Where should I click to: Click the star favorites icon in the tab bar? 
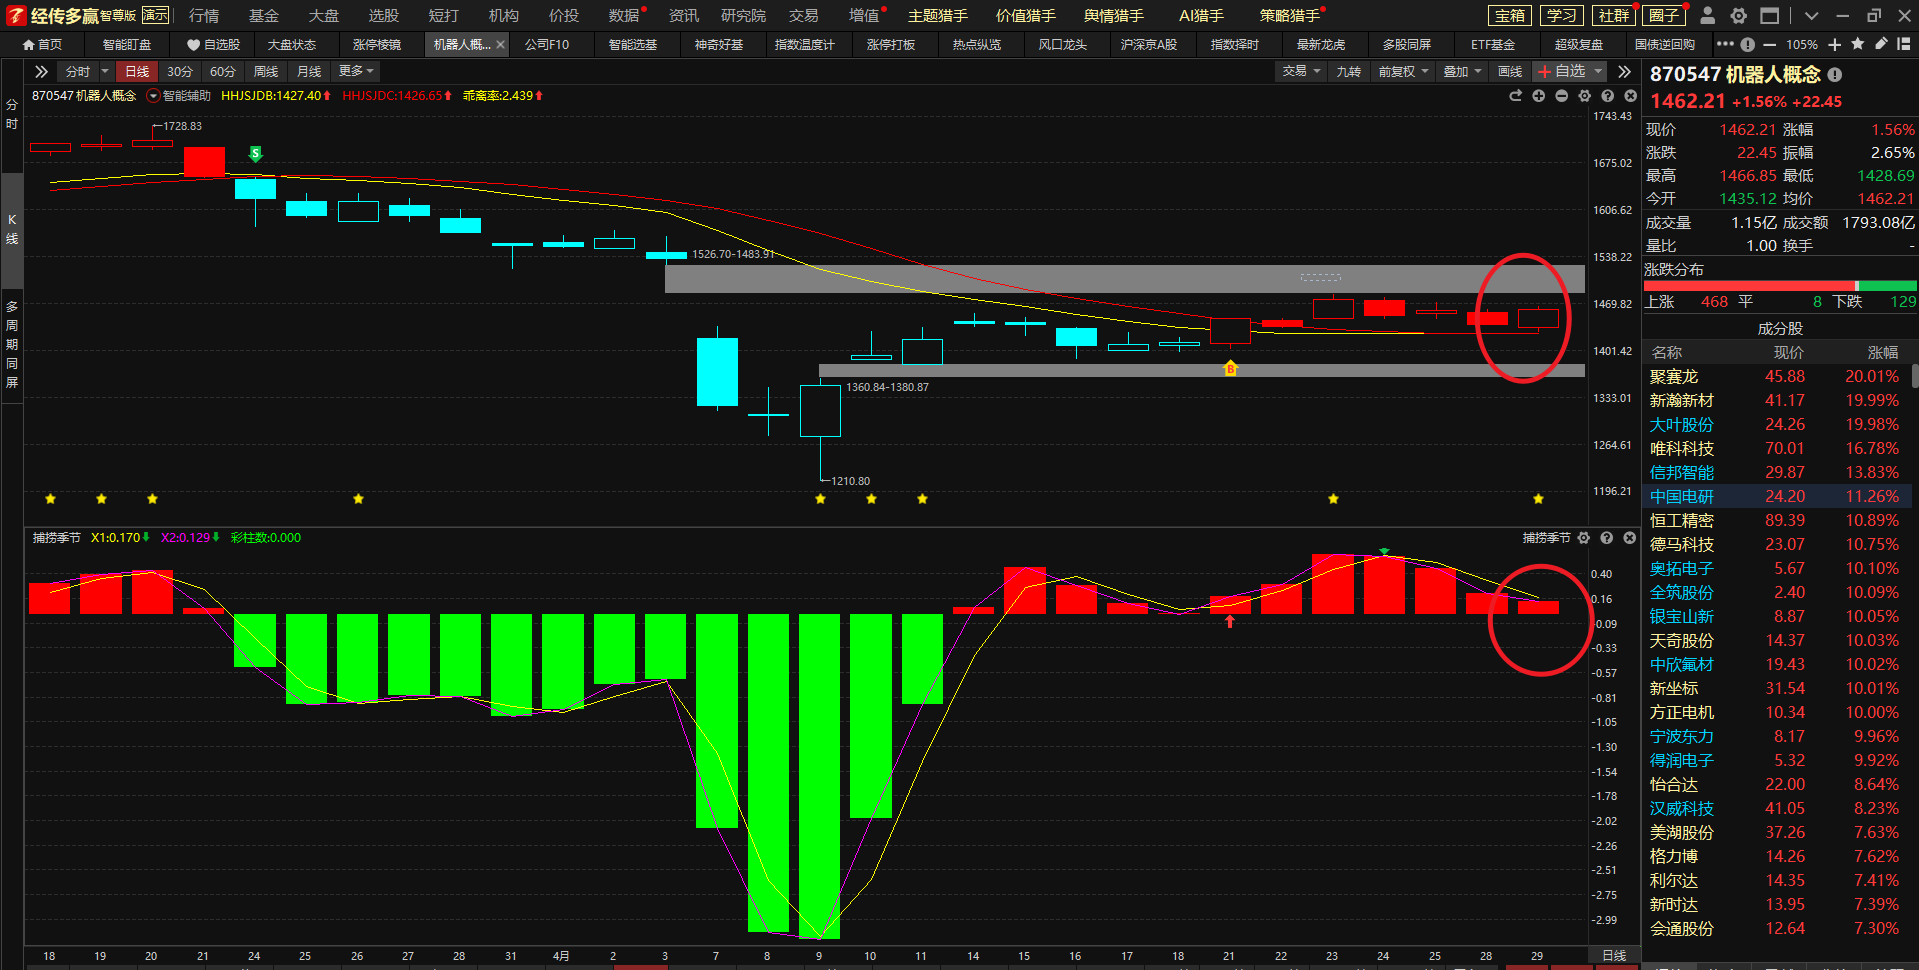(1857, 44)
